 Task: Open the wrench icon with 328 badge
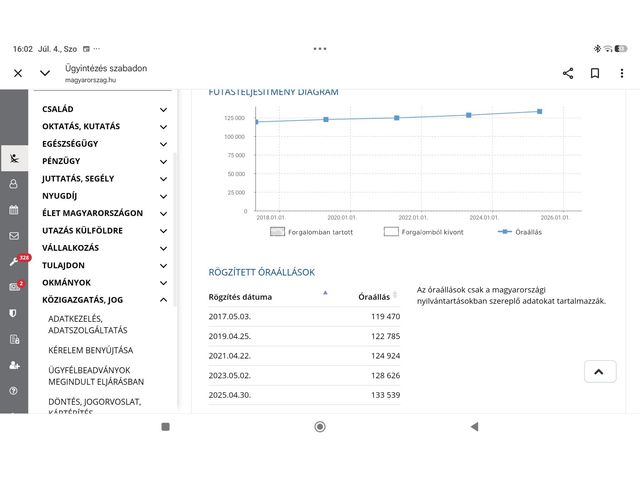pyautogui.click(x=14, y=262)
